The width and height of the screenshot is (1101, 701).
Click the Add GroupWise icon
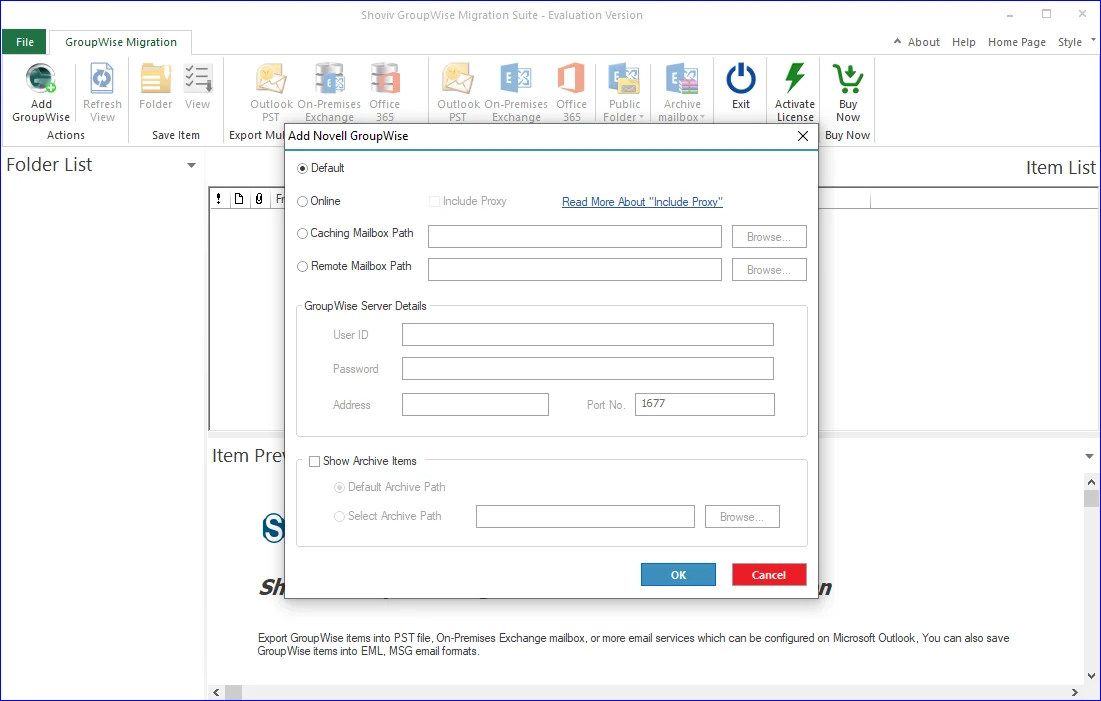(41, 79)
